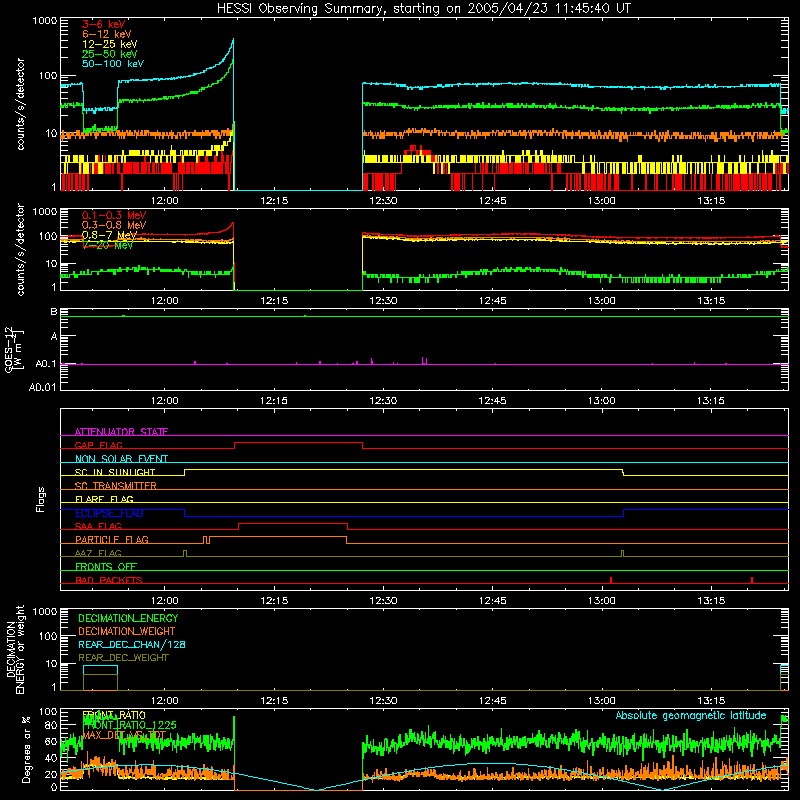This screenshot has width=800, height=800.
Task: Select the SAA_FLAG label
Action: click(x=98, y=526)
